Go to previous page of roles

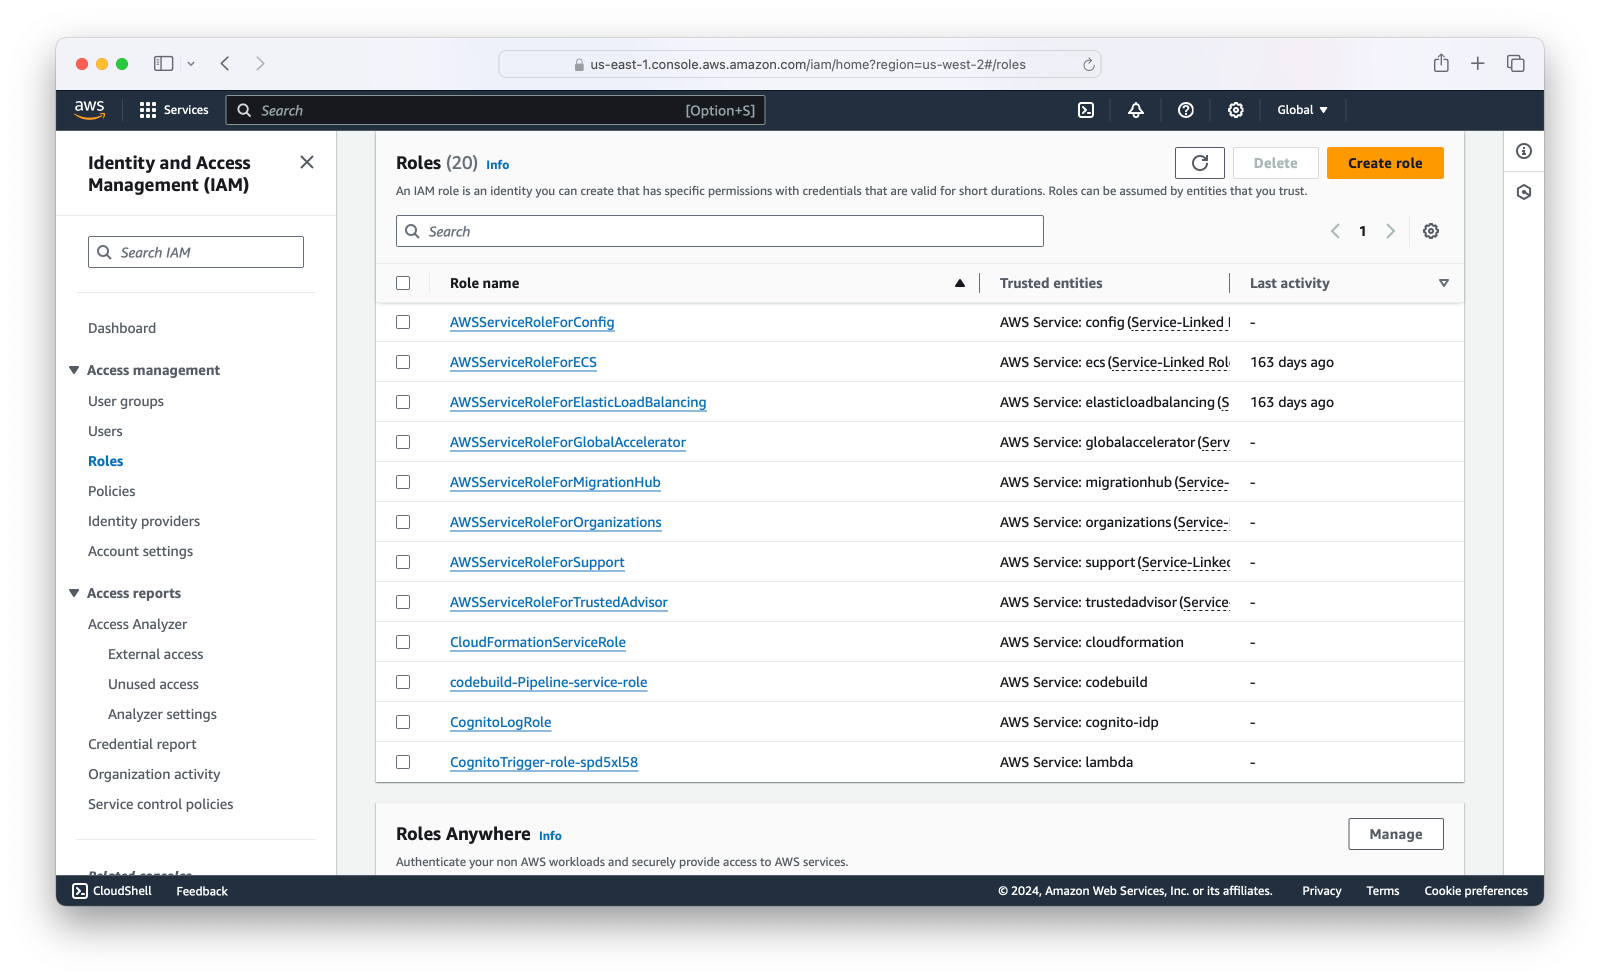point(1335,231)
